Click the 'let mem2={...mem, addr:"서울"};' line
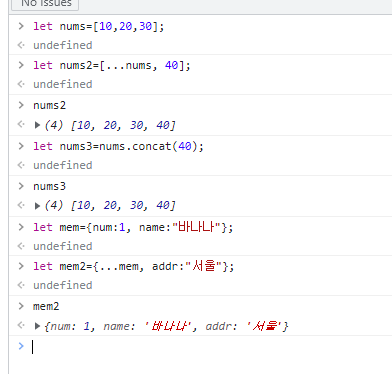 pos(134,266)
